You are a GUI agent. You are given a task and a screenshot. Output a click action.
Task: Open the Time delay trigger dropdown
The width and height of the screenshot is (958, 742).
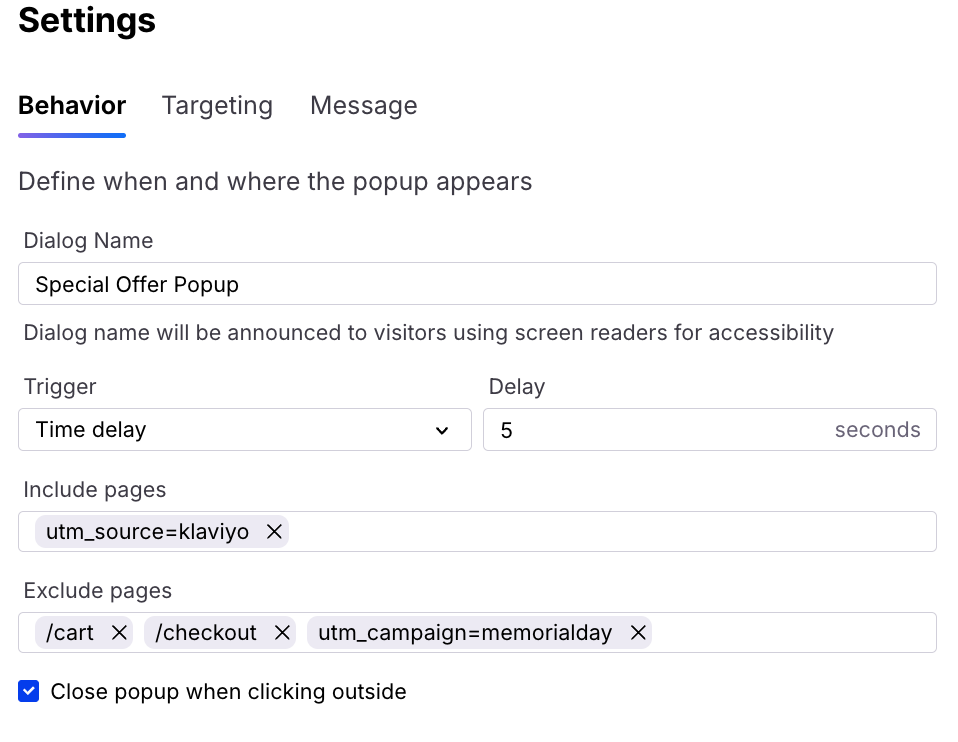point(244,430)
